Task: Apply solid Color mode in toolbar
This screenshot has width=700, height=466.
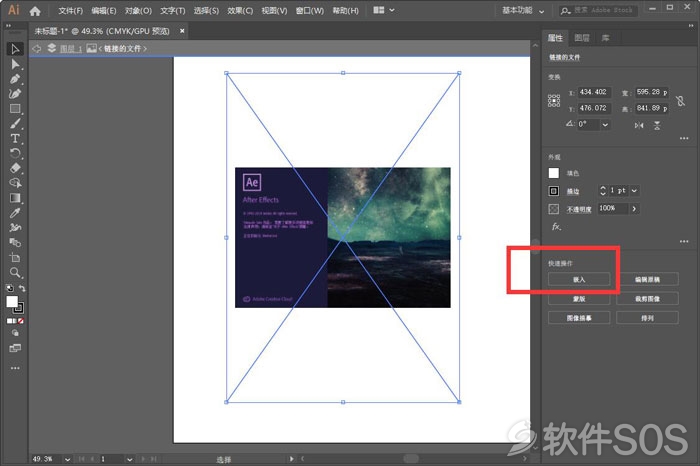Action: (9, 321)
